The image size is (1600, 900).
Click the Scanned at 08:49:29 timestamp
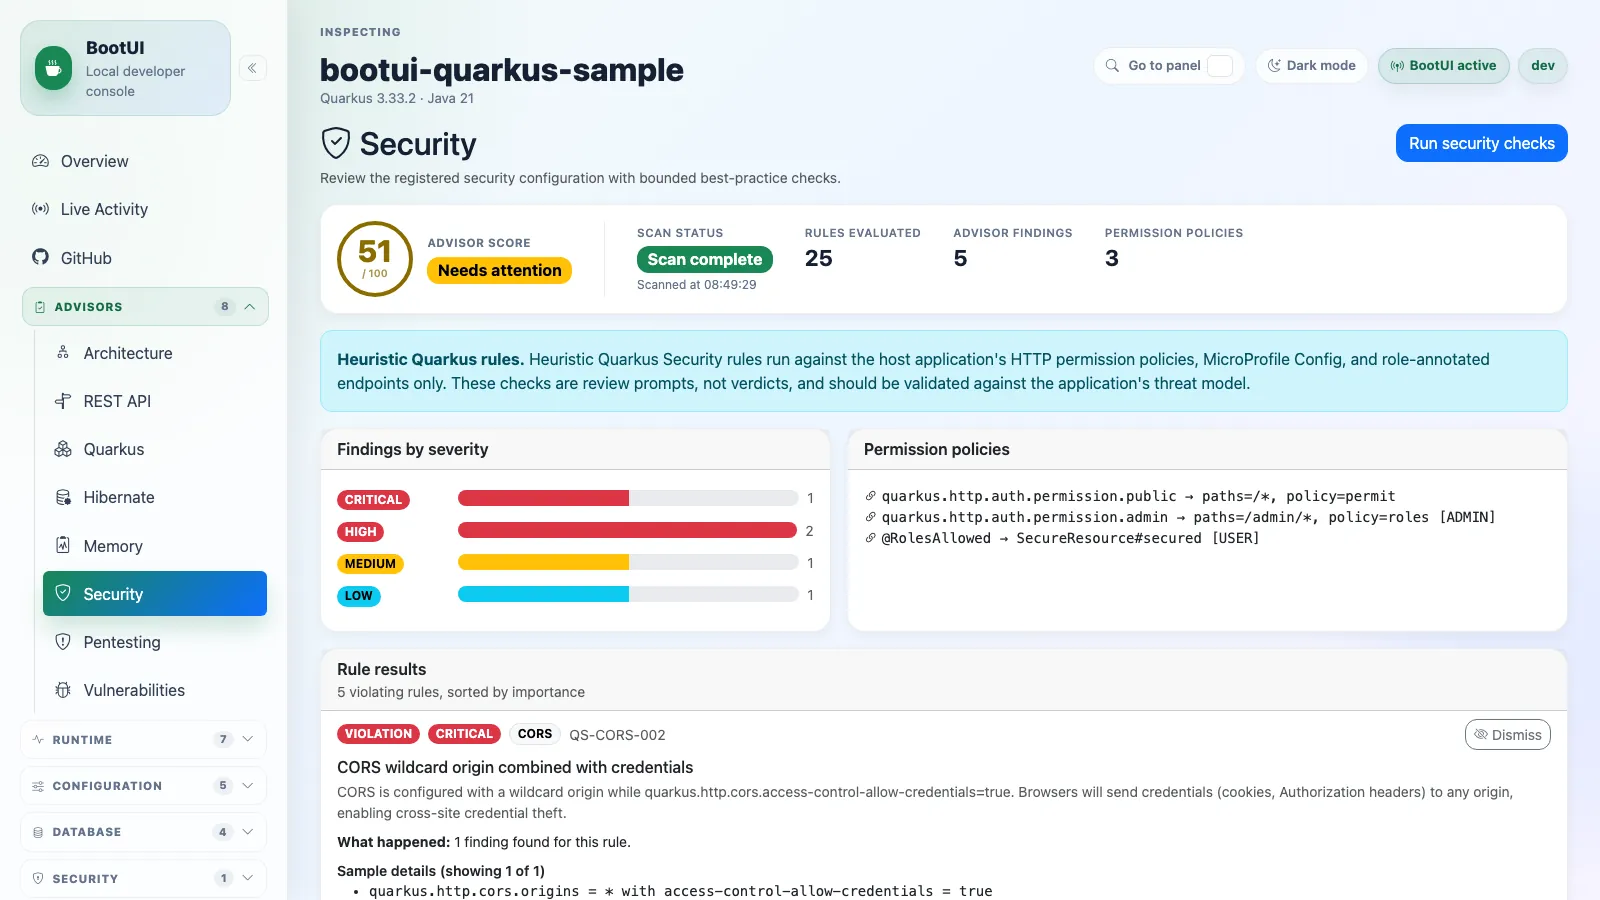pos(697,285)
